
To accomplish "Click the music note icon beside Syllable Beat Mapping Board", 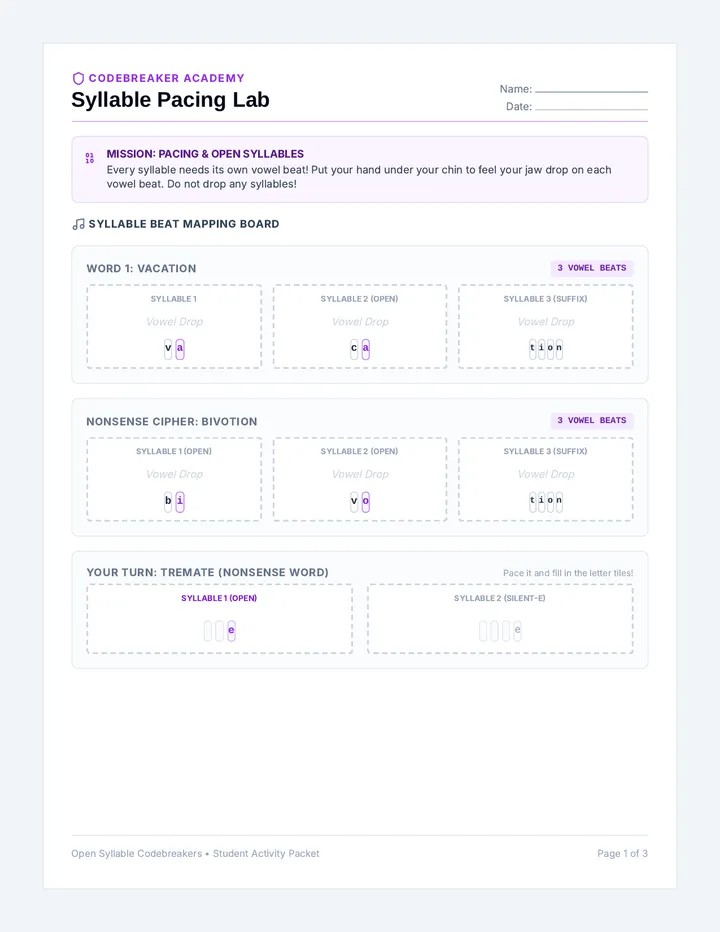I will coord(78,224).
